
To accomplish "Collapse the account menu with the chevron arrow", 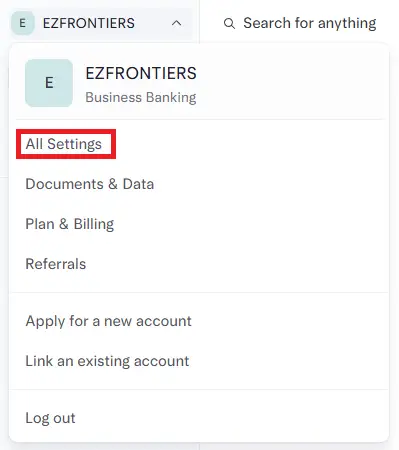I will 176,23.
